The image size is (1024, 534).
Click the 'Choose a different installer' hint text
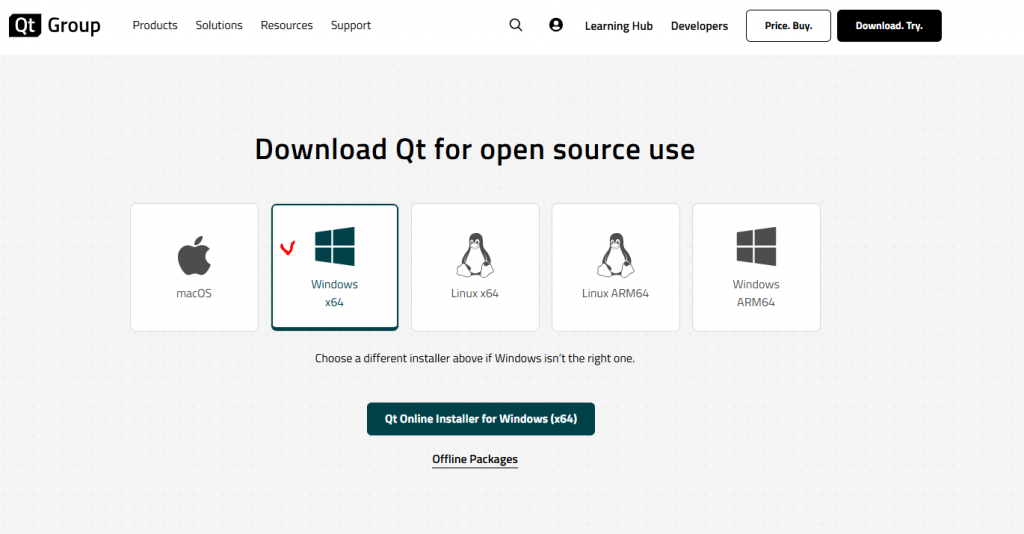[x=475, y=358]
